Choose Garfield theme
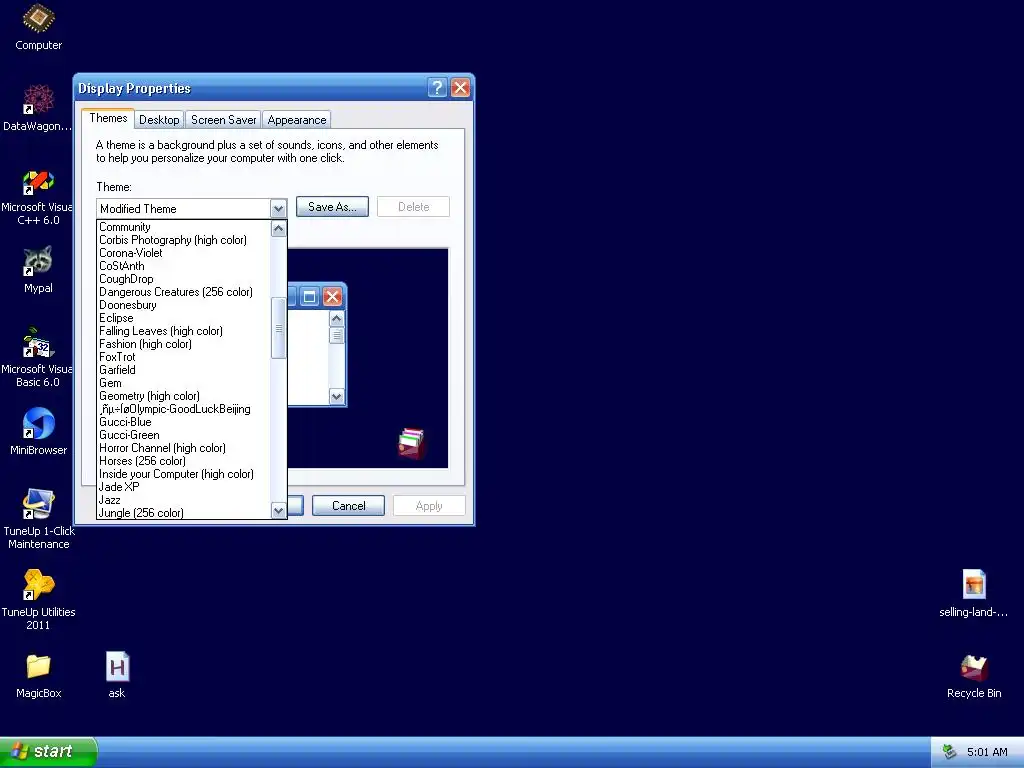The height and width of the screenshot is (768, 1024). click(x=184, y=370)
